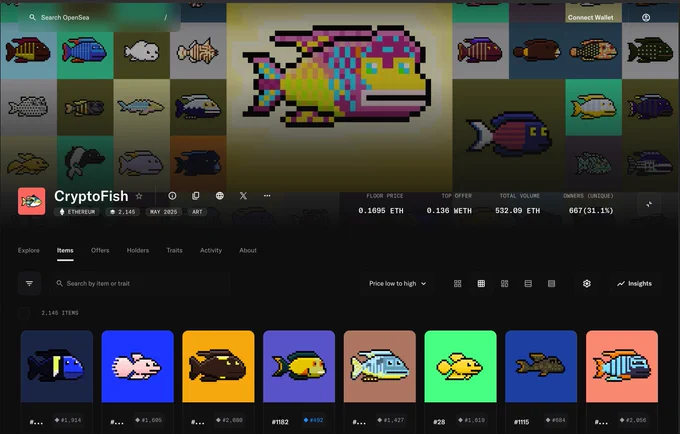Collapse the collection stats header
Screen dimensions: 680x434
(x=649, y=204)
